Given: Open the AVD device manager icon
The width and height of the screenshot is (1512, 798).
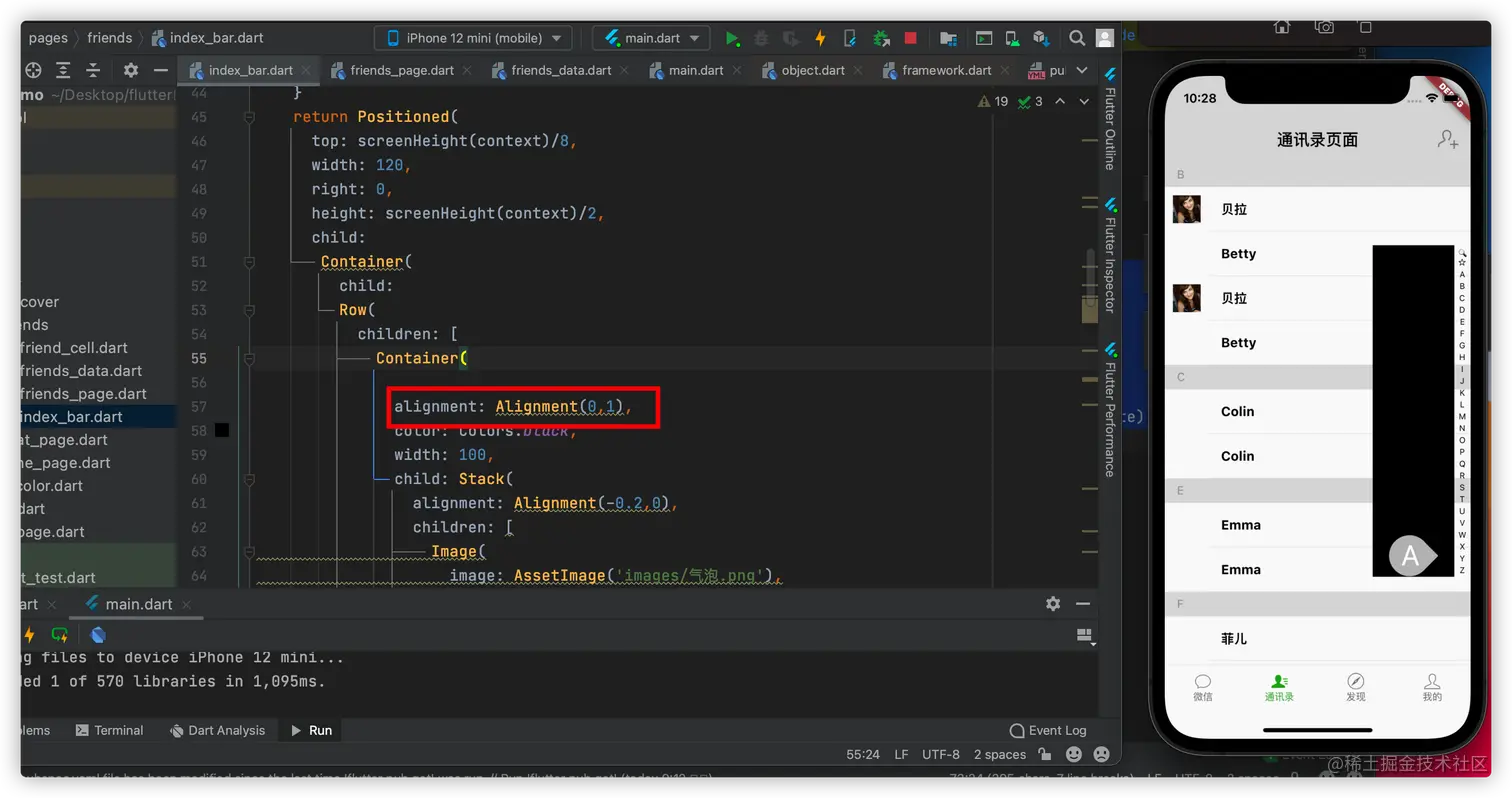Looking at the screenshot, I should pyautogui.click(x=1013, y=38).
